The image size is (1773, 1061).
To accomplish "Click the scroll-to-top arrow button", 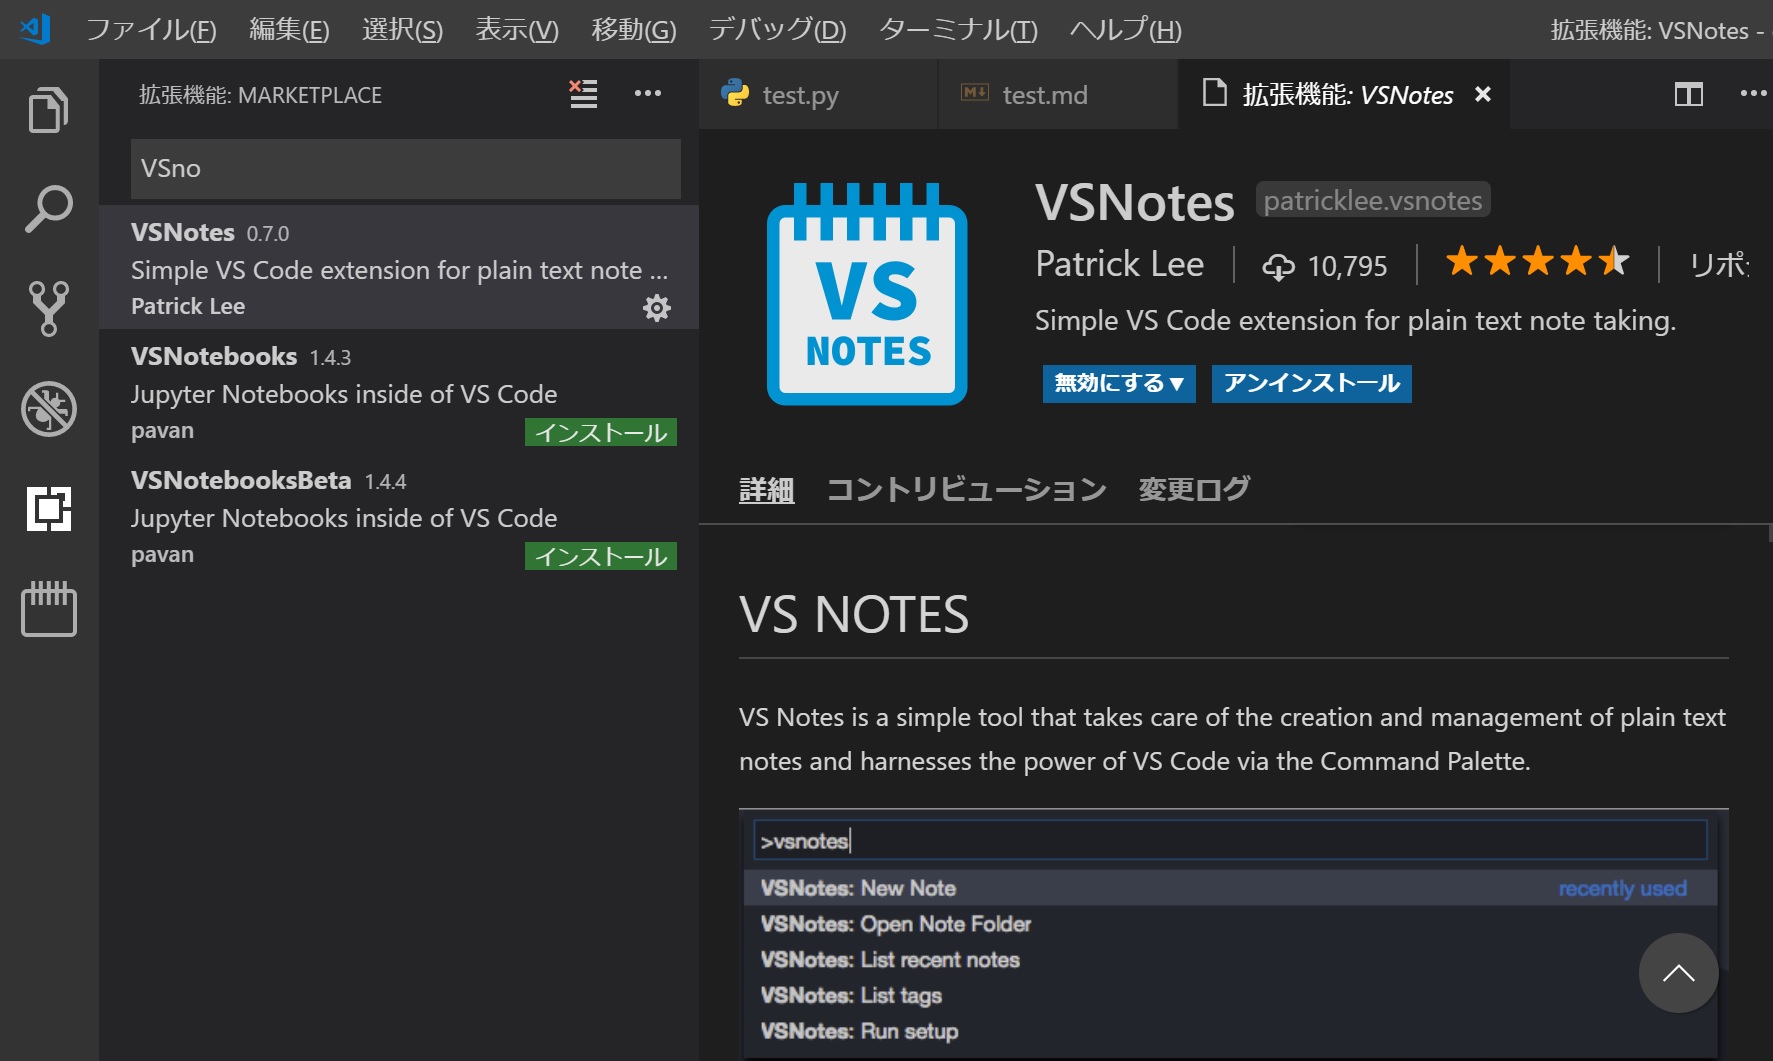I will coord(1678,972).
